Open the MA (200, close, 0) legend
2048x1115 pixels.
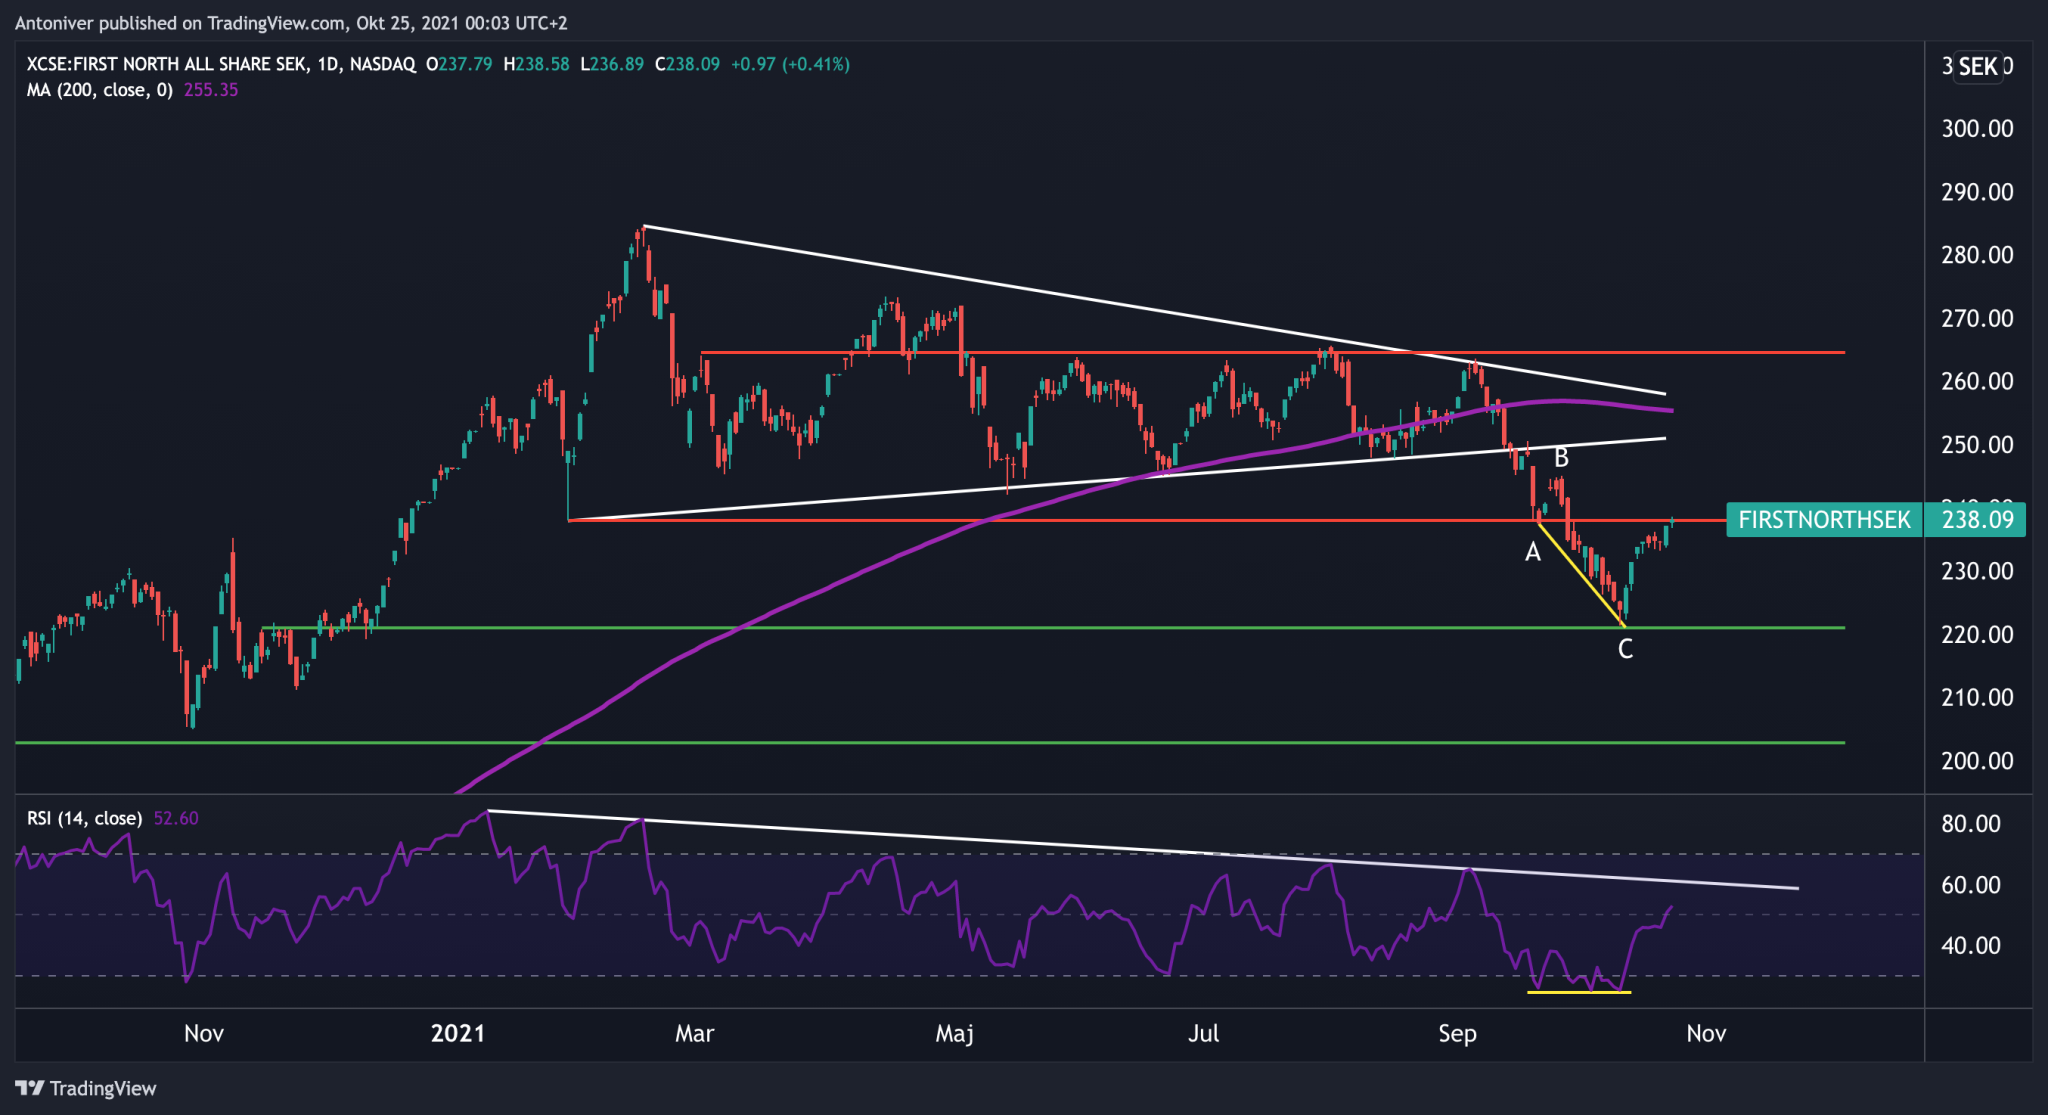[x=99, y=90]
